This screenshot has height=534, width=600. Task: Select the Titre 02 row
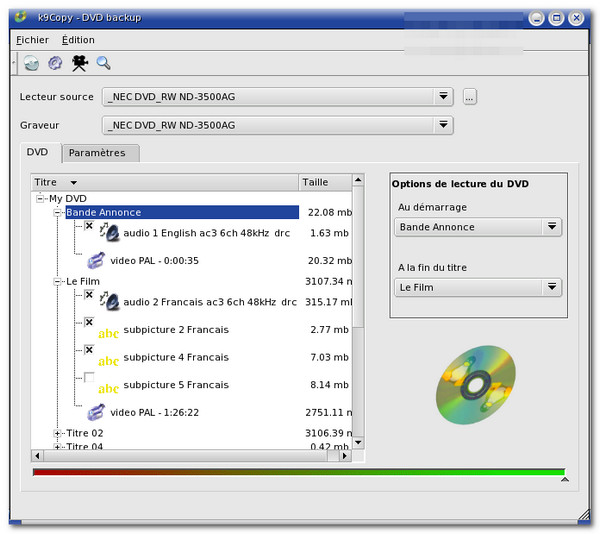(x=85, y=433)
